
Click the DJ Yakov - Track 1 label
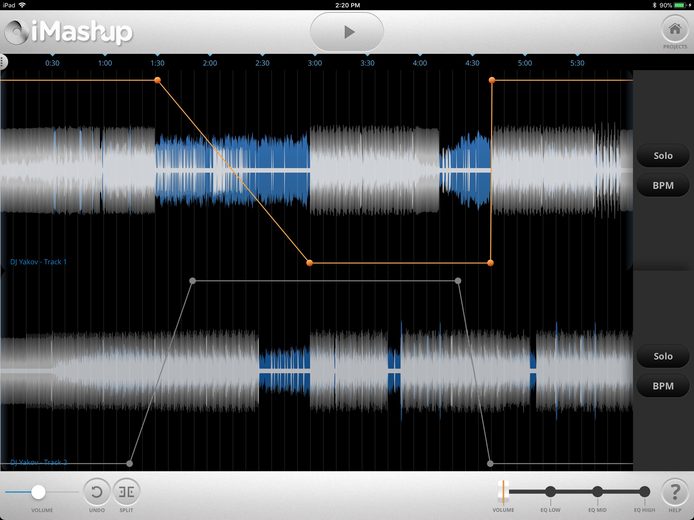(x=39, y=262)
